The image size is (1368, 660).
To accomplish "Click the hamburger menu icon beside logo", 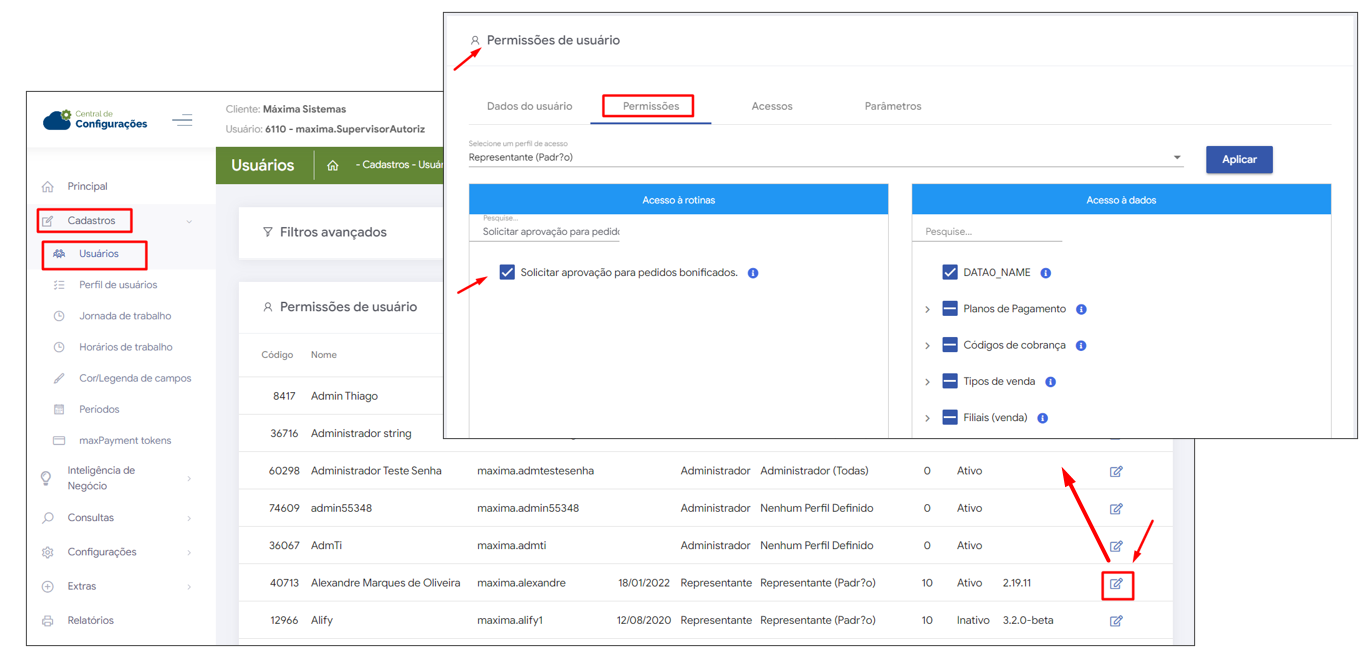I will coord(182,121).
